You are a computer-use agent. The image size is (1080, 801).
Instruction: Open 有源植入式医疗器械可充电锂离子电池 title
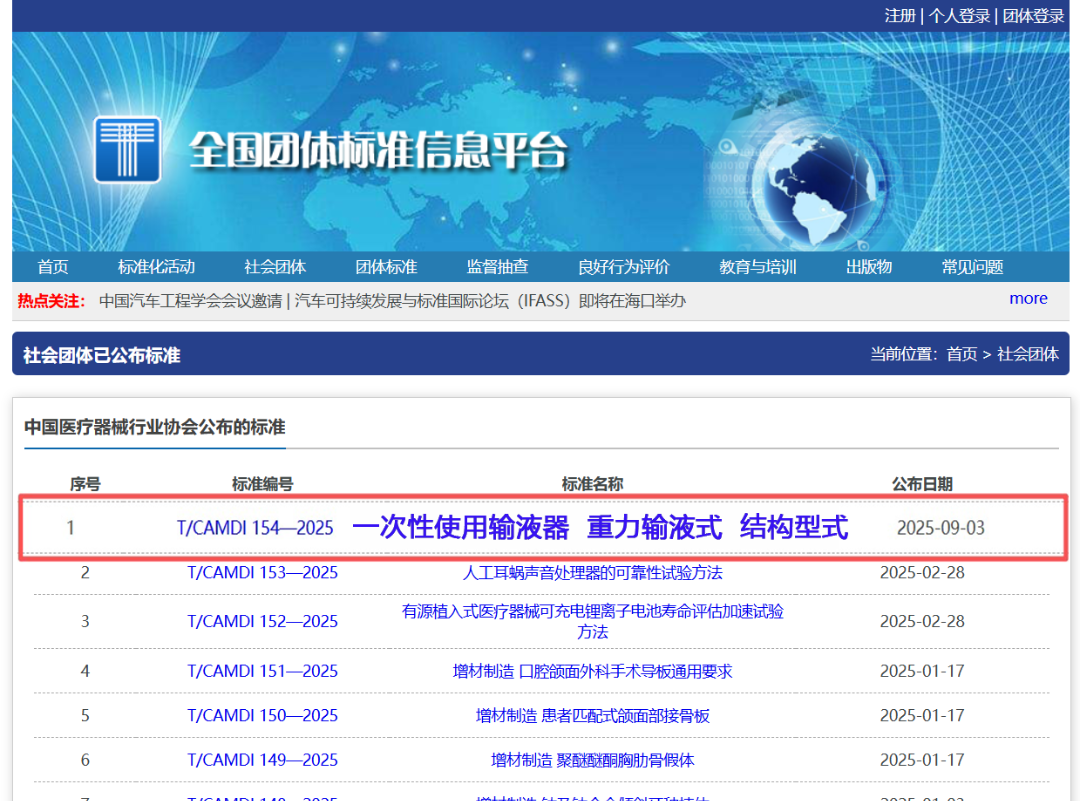[592, 621]
